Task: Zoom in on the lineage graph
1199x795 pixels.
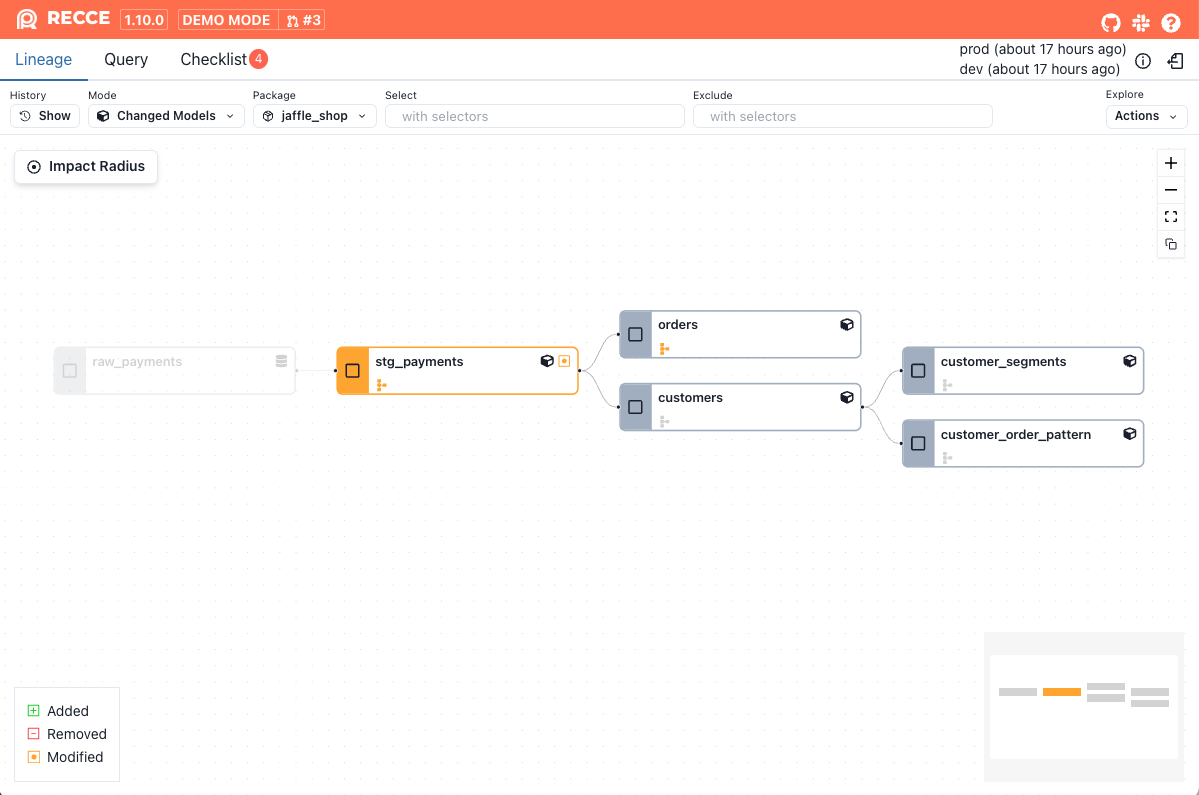Action: tap(1171, 163)
